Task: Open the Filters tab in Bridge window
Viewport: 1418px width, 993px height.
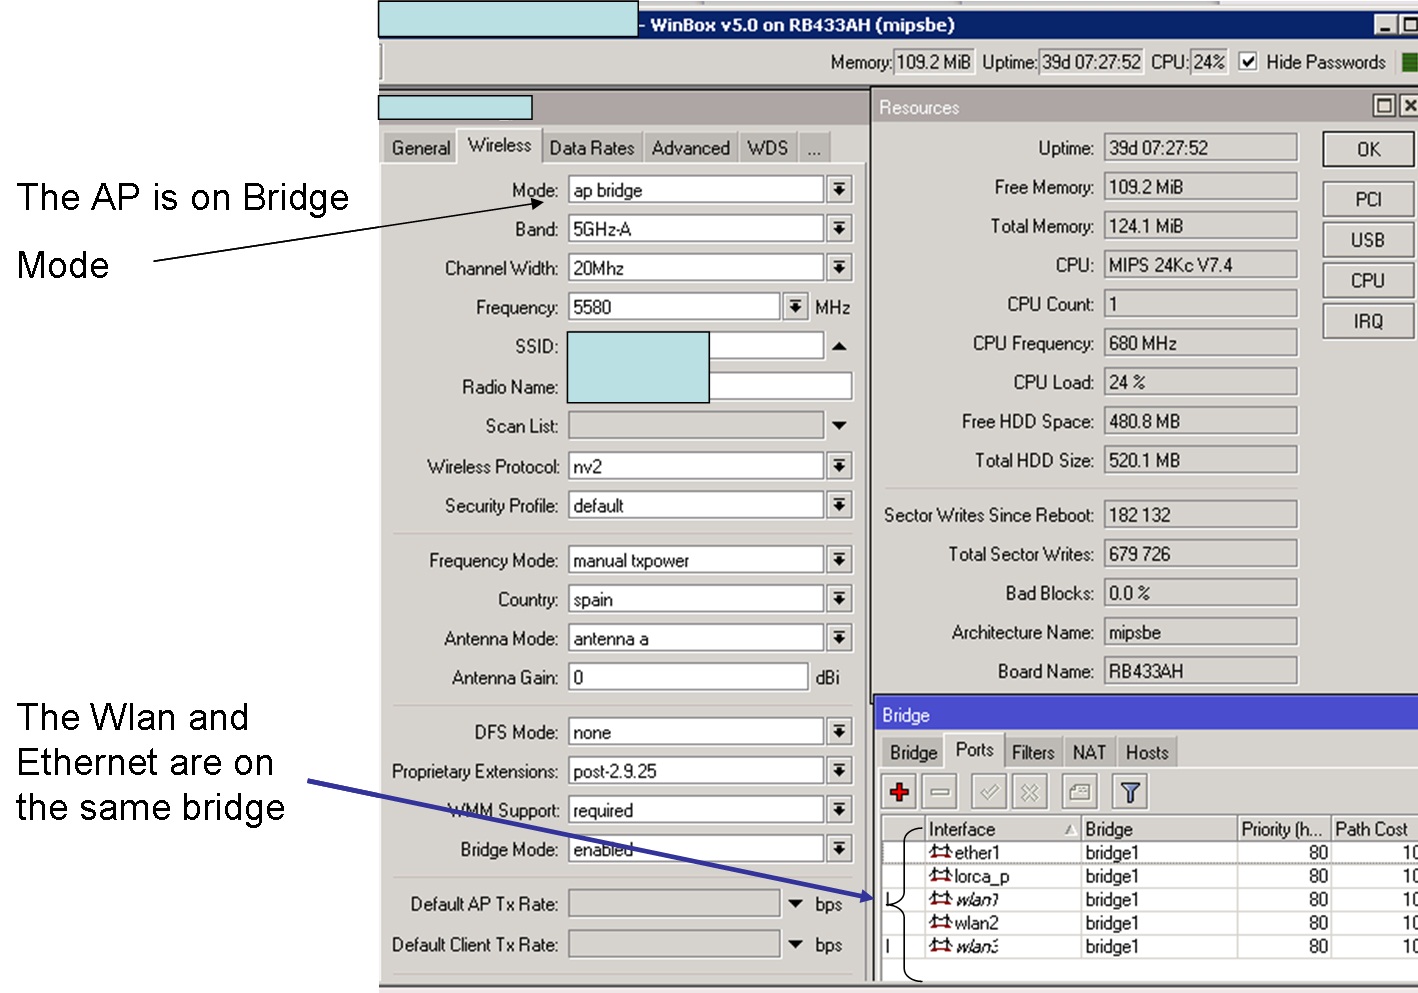Action: 1033,752
